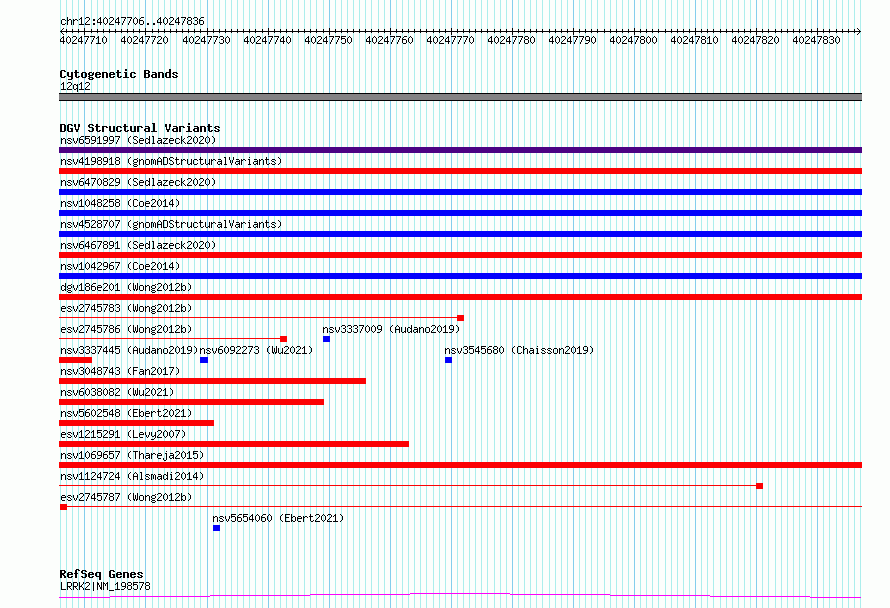Select the red nsv3048743 variant bar
The height and width of the screenshot is (608, 890).
pos(212,381)
